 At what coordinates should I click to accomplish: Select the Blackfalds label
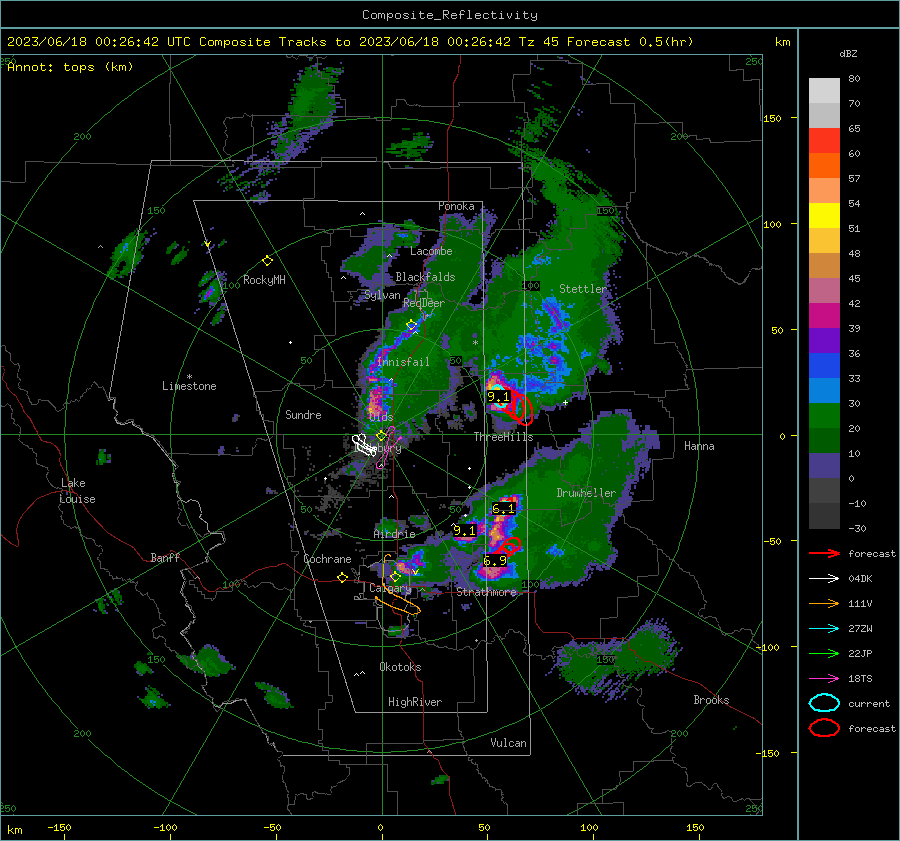[x=425, y=277]
